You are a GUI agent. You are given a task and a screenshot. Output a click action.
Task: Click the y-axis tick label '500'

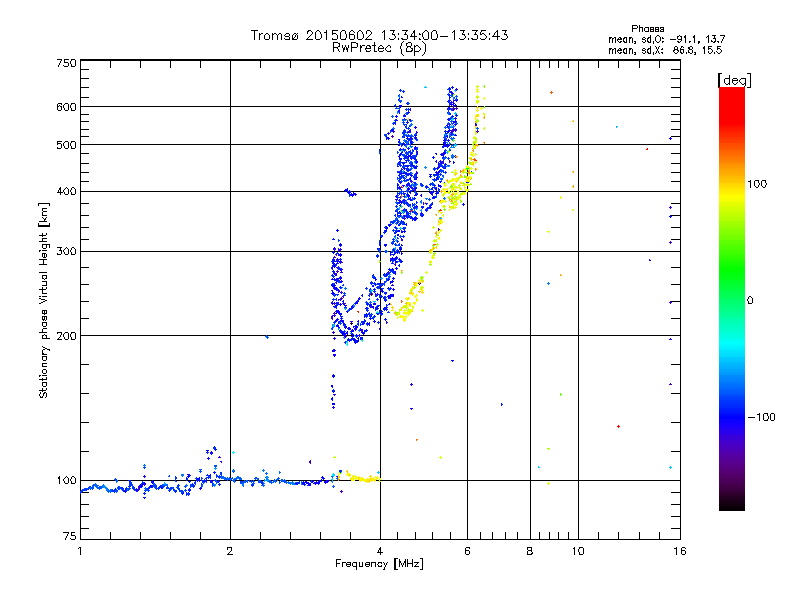(x=67, y=145)
